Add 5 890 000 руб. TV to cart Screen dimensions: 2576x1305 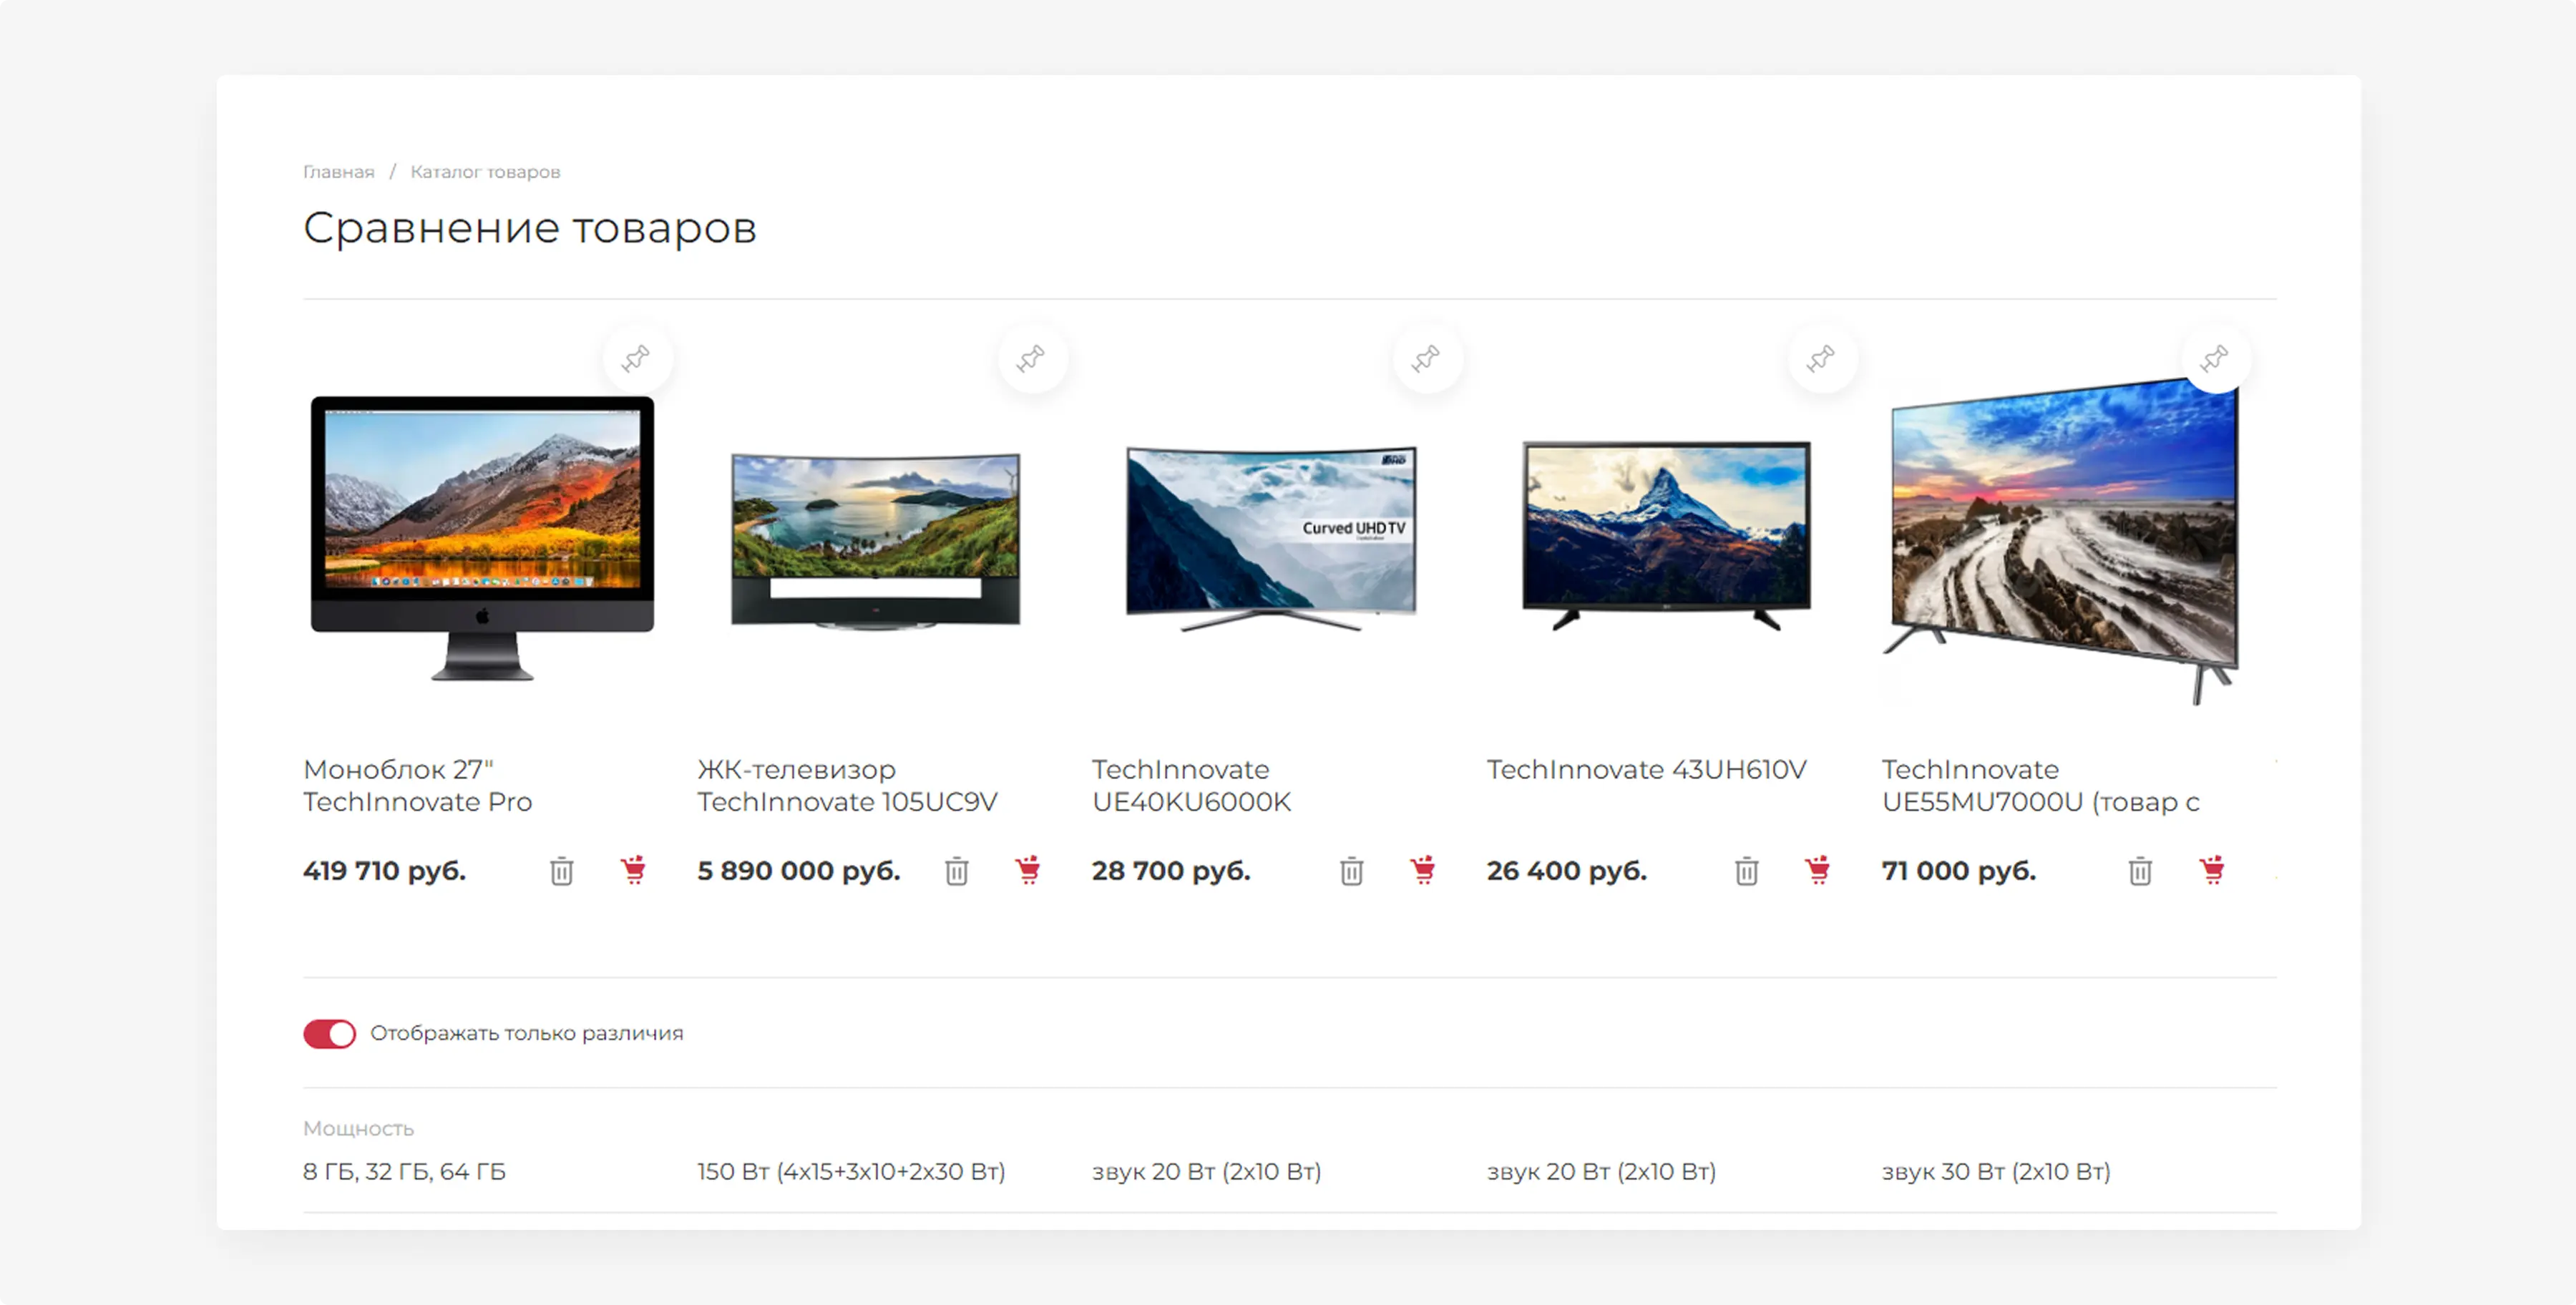(x=1028, y=870)
